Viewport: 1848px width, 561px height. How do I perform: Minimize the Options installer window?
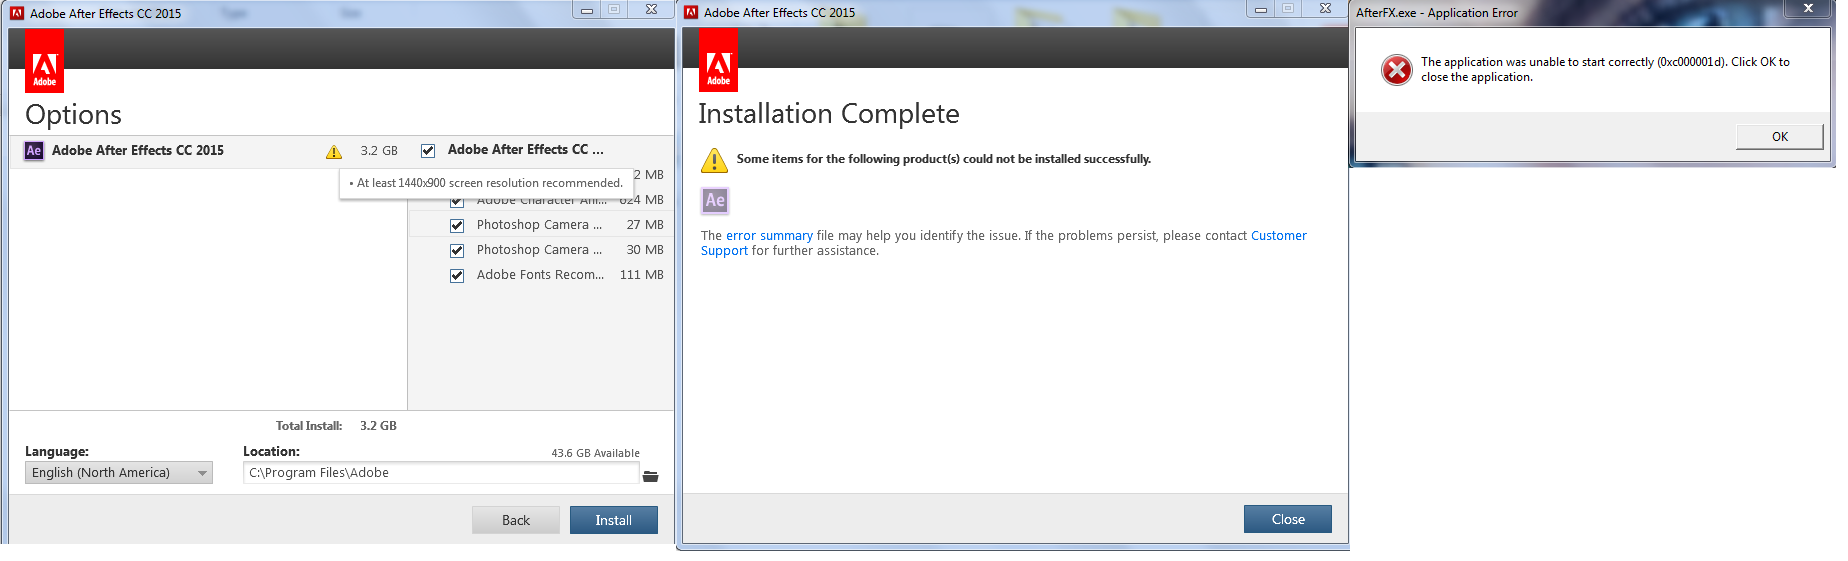587,10
